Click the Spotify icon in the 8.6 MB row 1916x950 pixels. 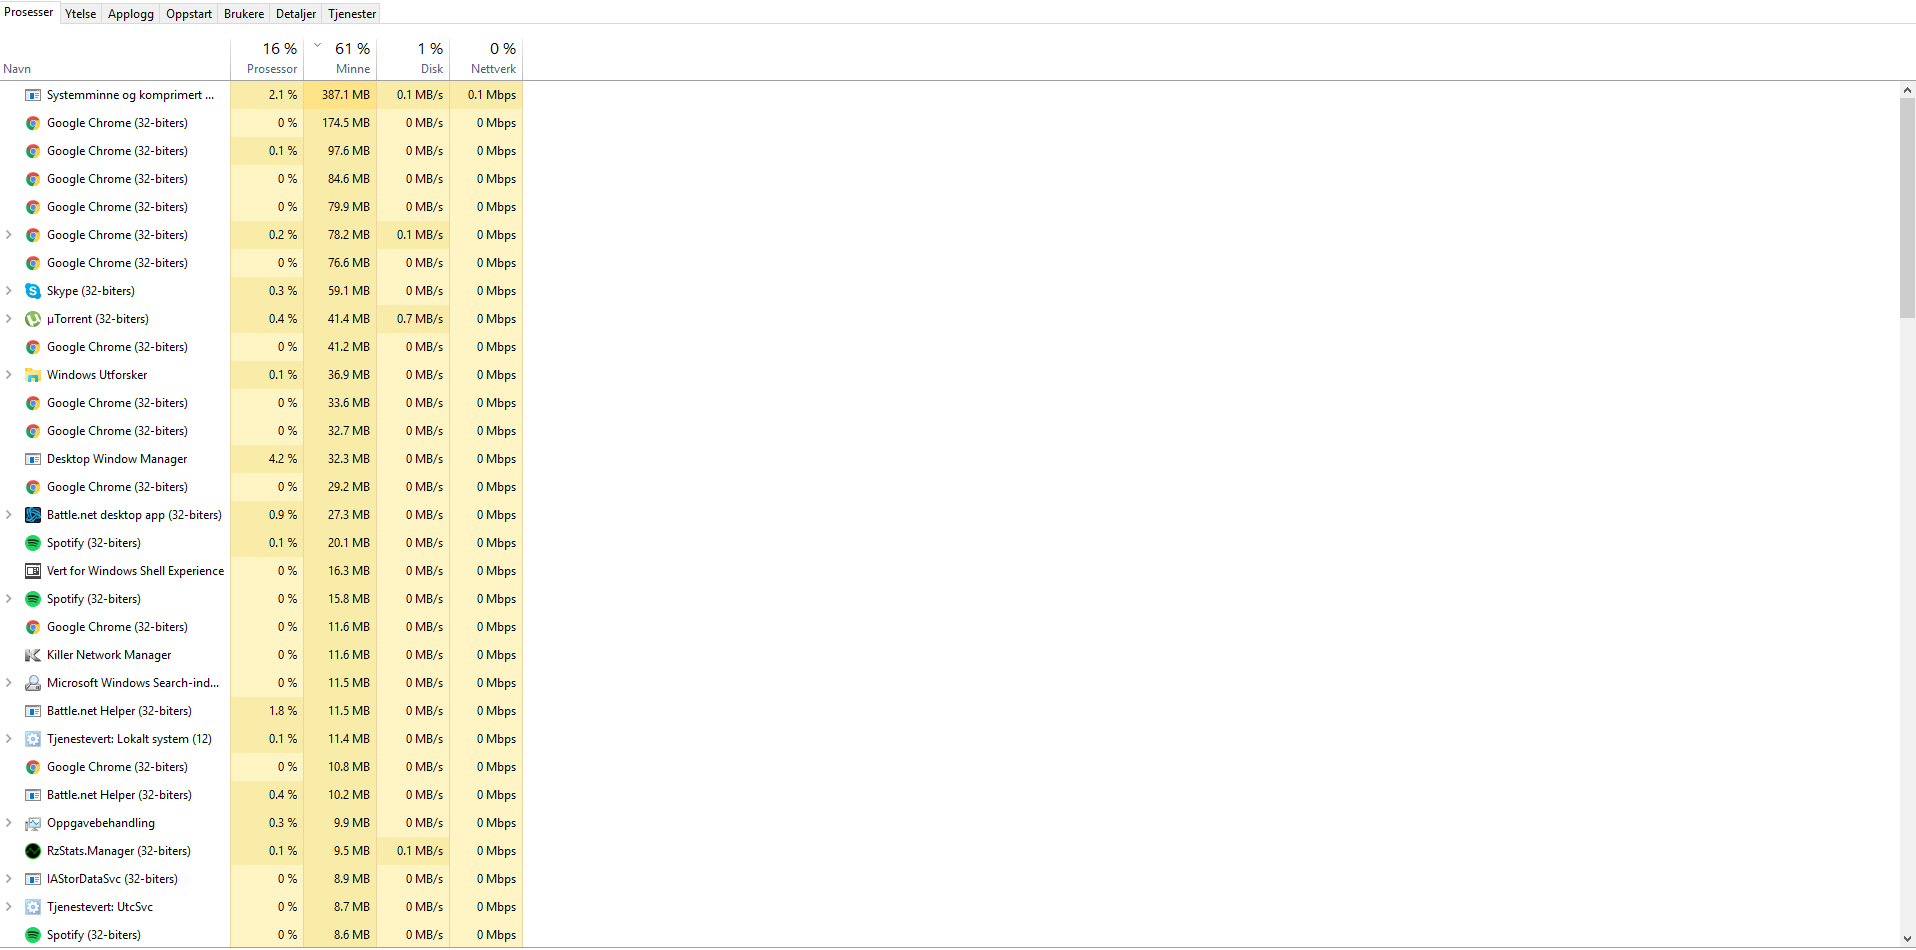pyautogui.click(x=33, y=935)
